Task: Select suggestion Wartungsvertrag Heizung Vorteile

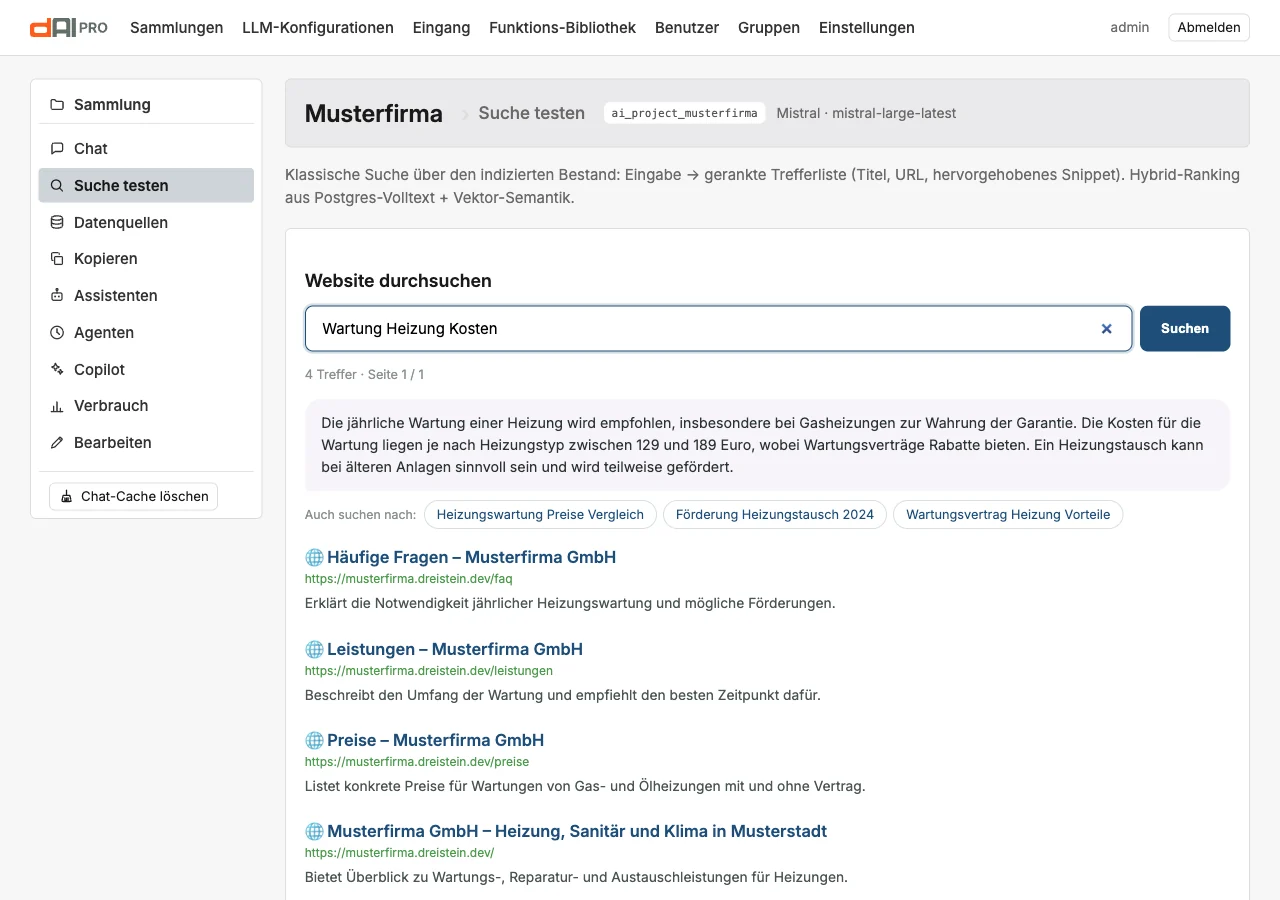Action: point(1008,515)
